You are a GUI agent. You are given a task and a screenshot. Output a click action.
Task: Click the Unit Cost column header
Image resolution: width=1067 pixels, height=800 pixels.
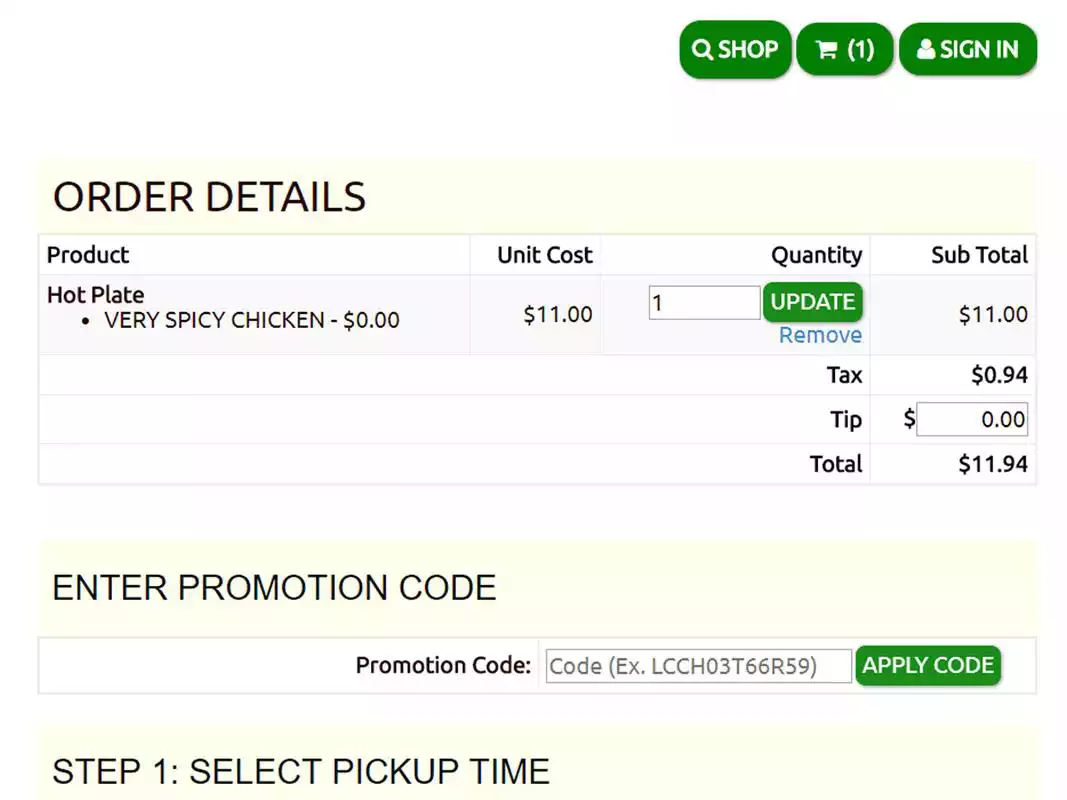(x=544, y=255)
